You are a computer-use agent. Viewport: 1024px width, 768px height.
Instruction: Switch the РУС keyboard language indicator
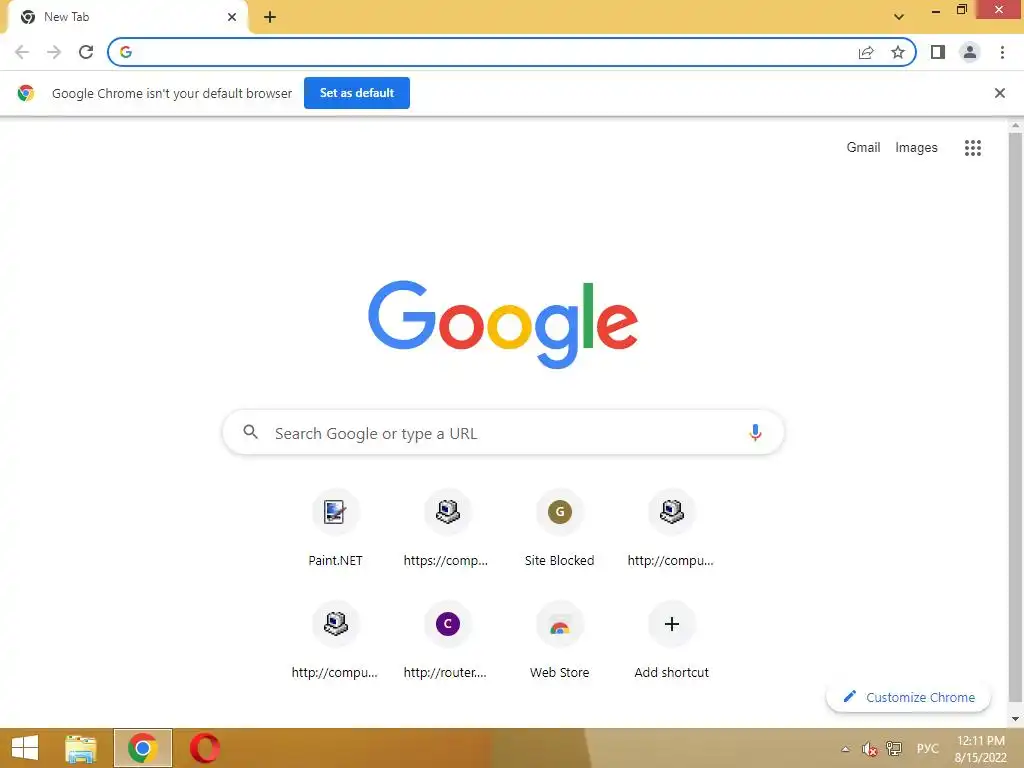(927, 748)
